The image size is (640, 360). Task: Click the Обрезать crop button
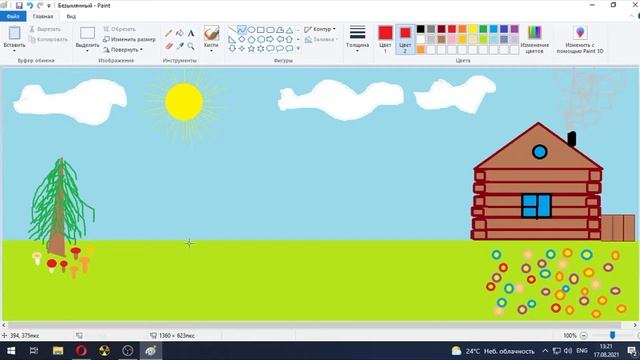(119, 29)
